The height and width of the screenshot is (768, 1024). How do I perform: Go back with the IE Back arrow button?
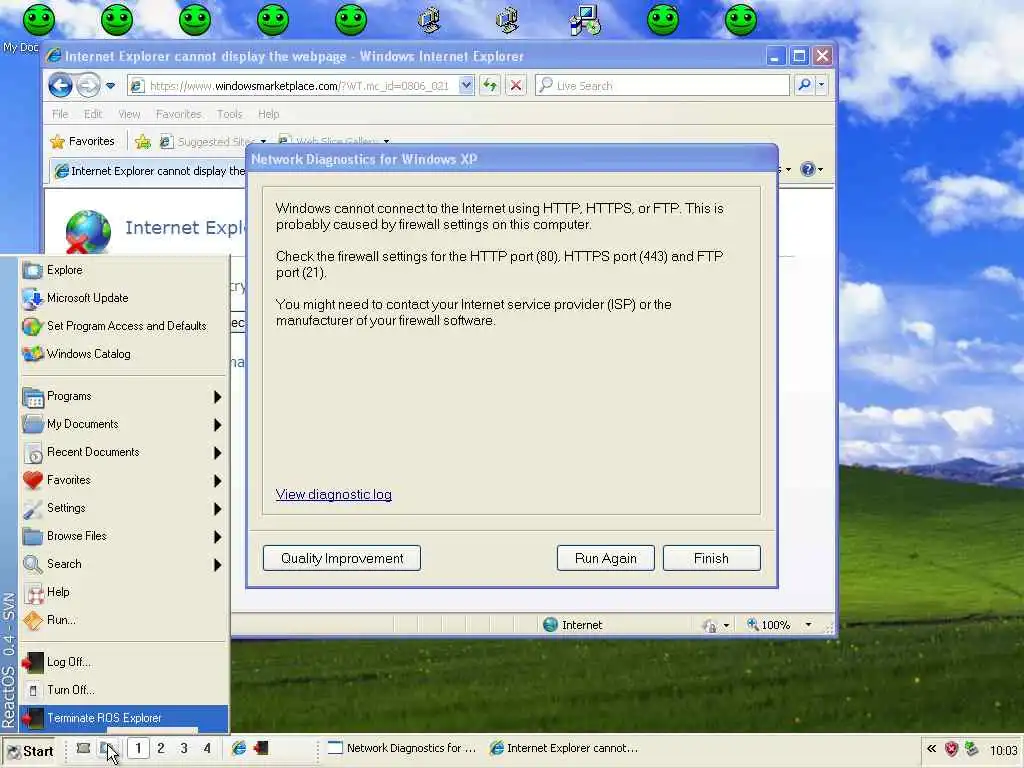[60, 86]
